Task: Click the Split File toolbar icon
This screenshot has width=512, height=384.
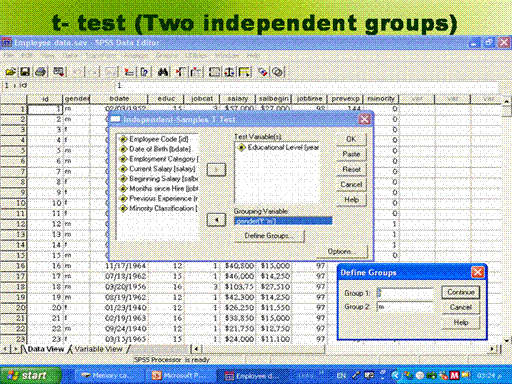Action: 214,72
